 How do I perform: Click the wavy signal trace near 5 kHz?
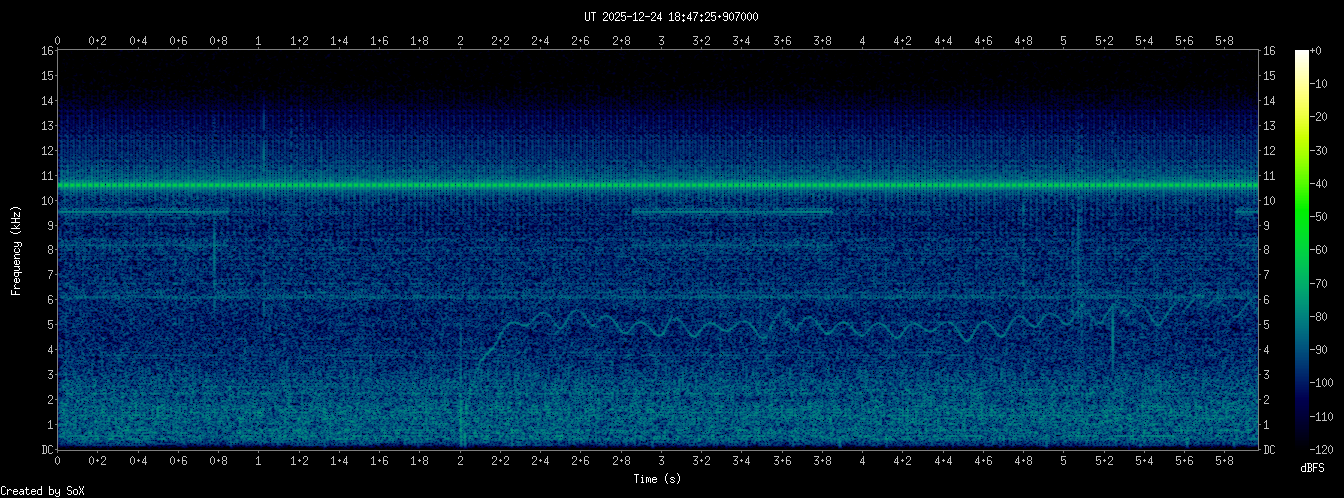click(700, 325)
